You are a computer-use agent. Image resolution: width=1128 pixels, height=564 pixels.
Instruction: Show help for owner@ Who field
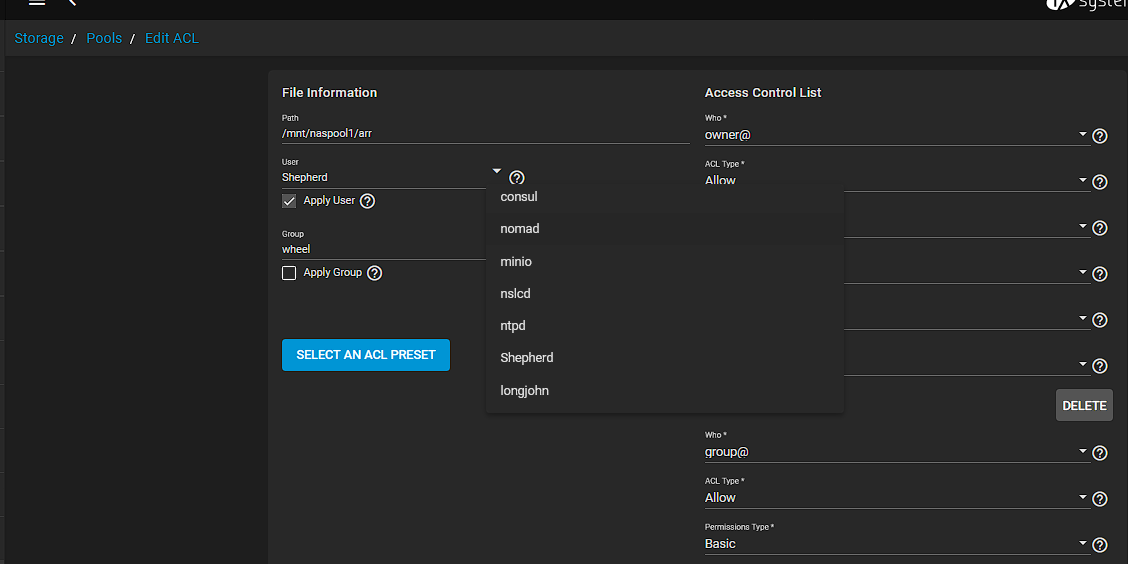(1100, 136)
